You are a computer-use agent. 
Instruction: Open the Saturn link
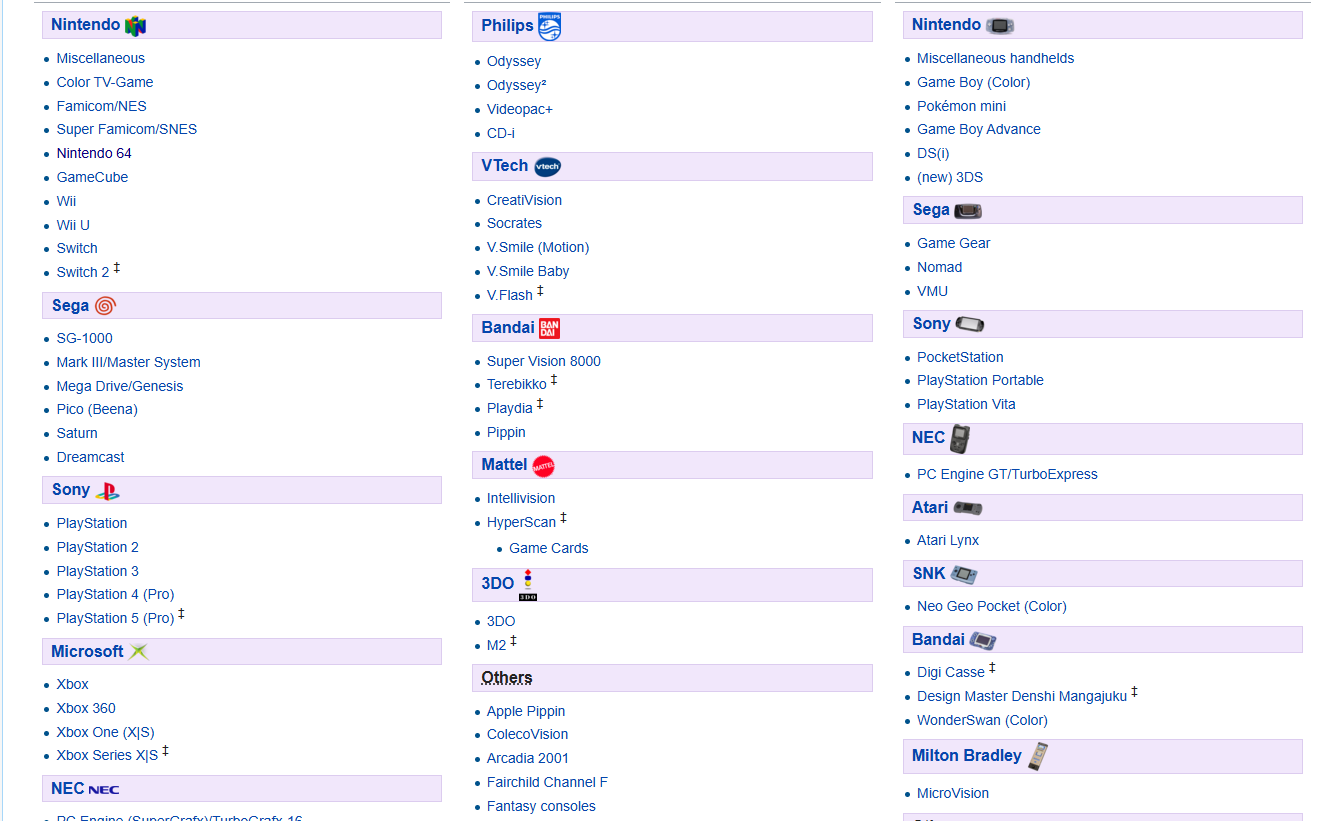(x=77, y=433)
